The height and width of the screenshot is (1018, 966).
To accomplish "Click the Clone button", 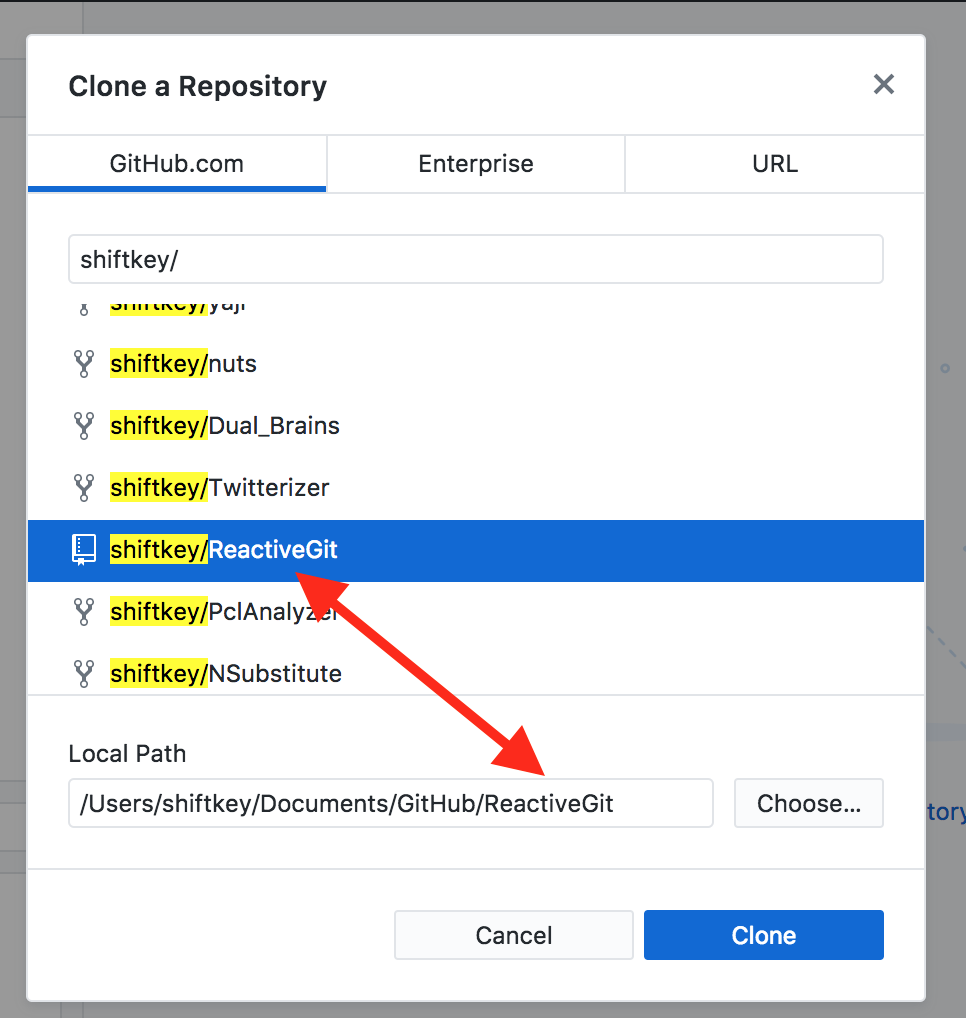I will click(x=763, y=935).
